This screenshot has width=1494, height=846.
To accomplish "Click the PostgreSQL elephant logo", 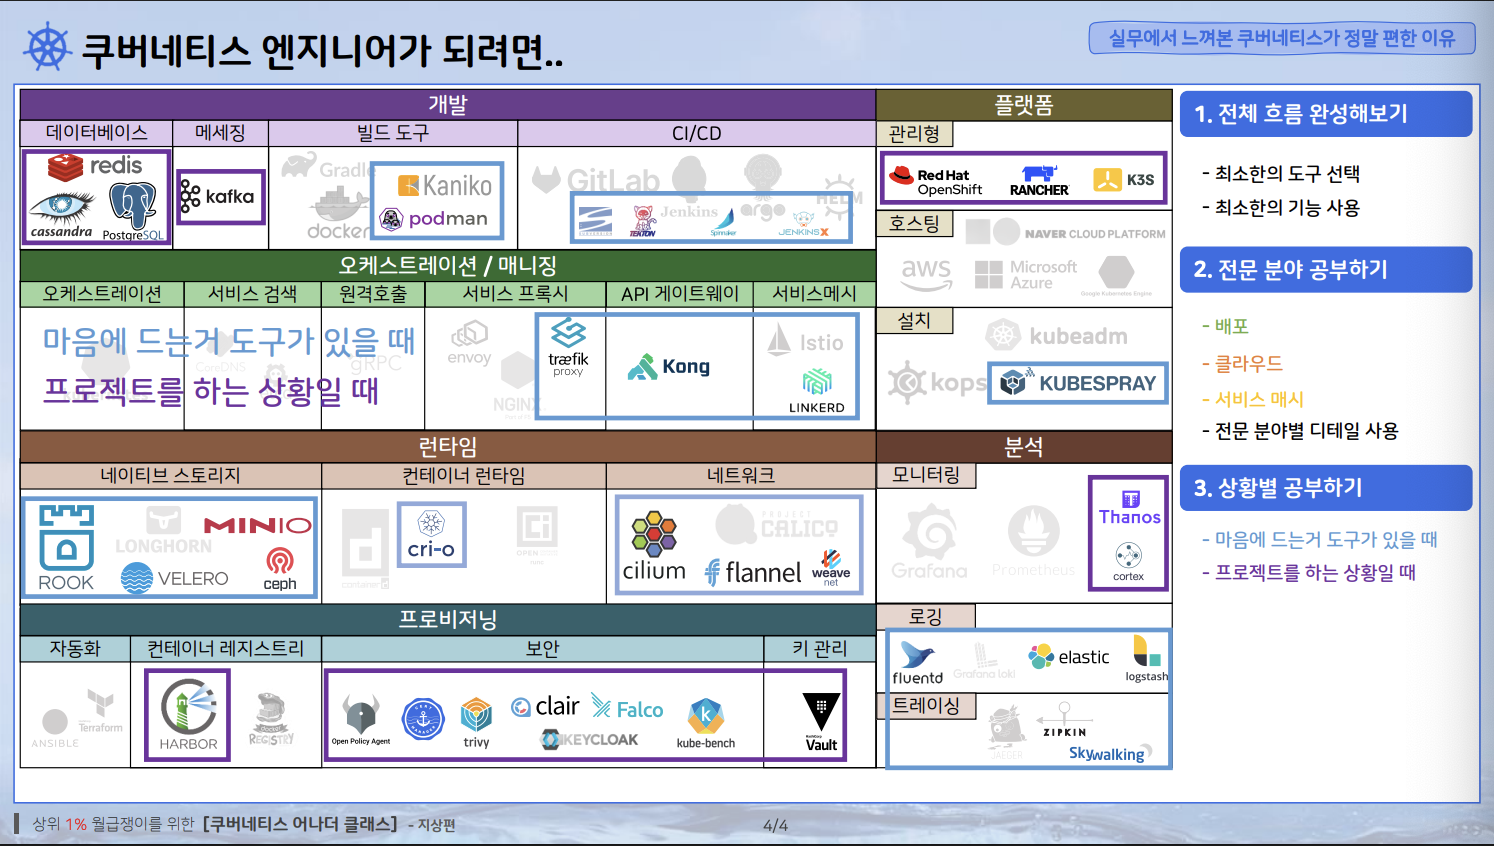I will (x=133, y=212).
